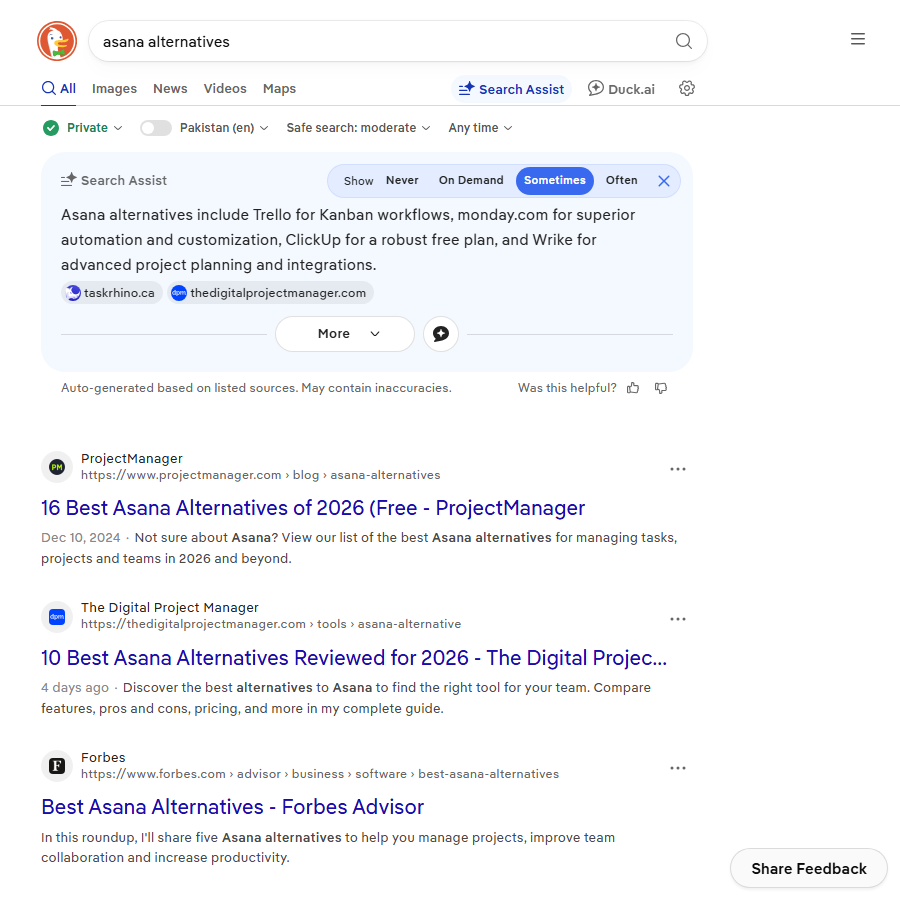Open more options for Forbes result
Image resolution: width=900 pixels, height=900 pixels.
pyautogui.click(x=677, y=768)
